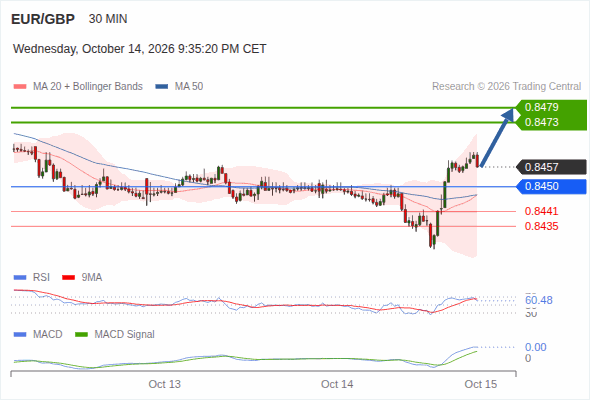Click the 0.8479 resistance price label
Image resolution: width=590 pixels, height=400 pixels.
coord(541,107)
